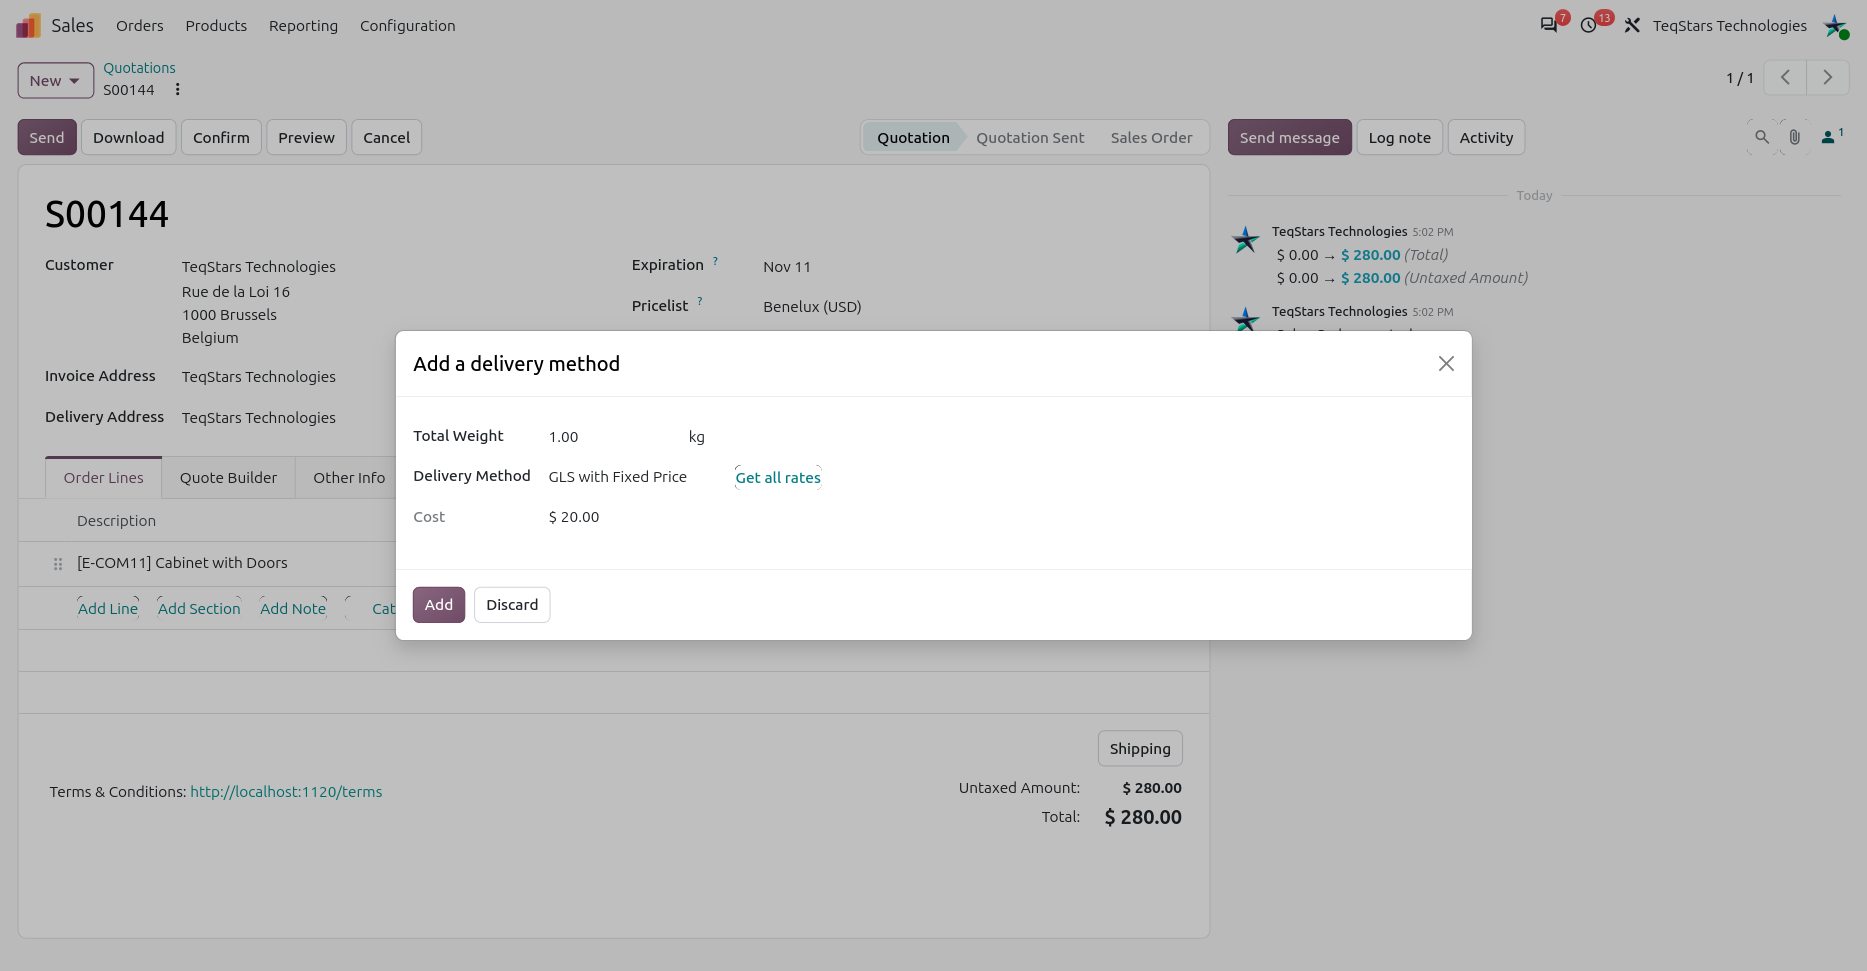The image size is (1867, 971).
Task: Click the Description column header
Action: click(116, 521)
